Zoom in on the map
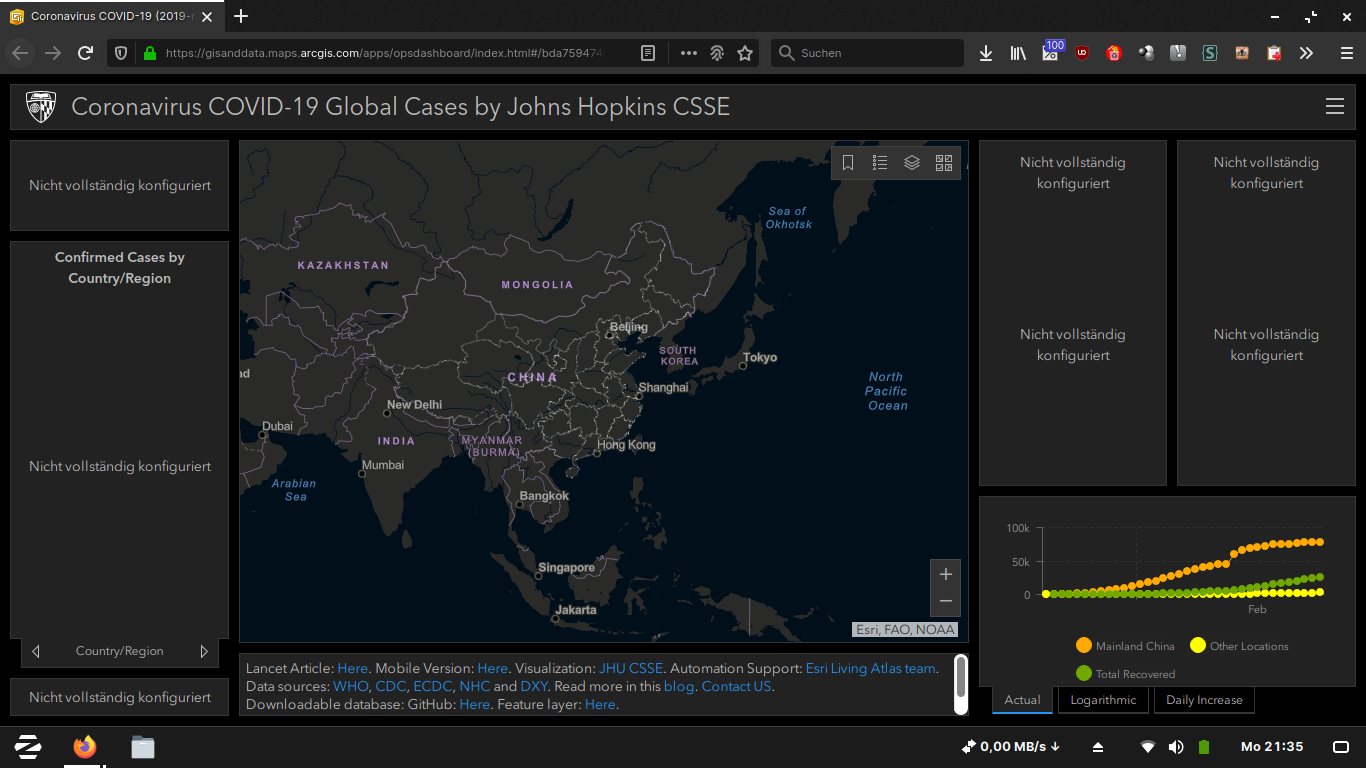Image resolution: width=1366 pixels, height=768 pixels. point(945,574)
